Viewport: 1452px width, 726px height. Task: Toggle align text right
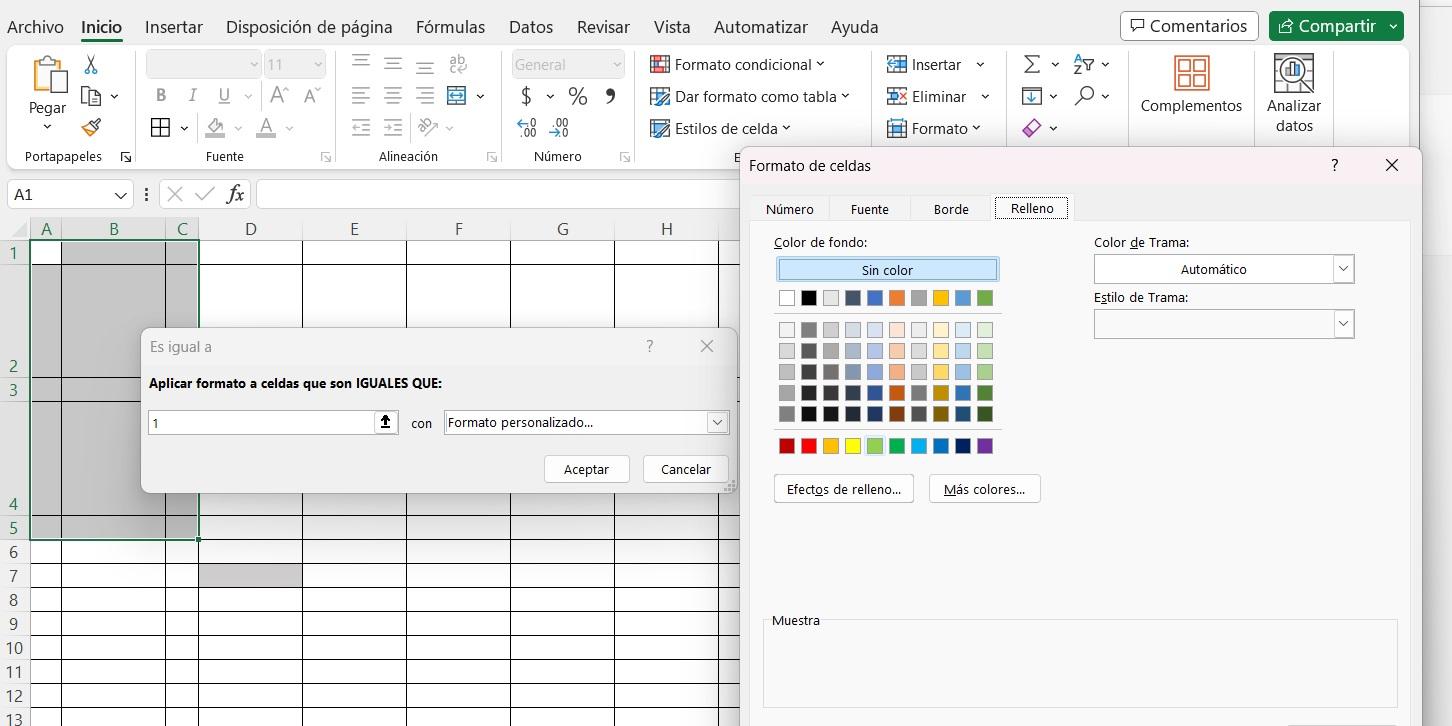(x=425, y=96)
